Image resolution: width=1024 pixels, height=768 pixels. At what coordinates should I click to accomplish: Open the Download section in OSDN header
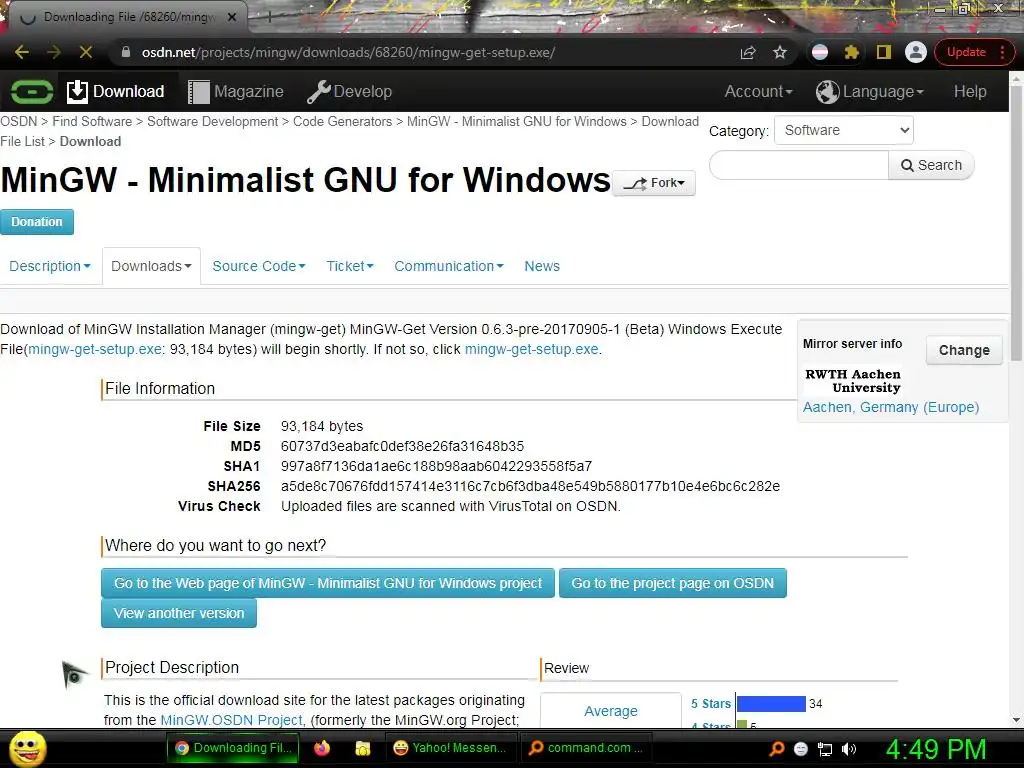[116, 91]
